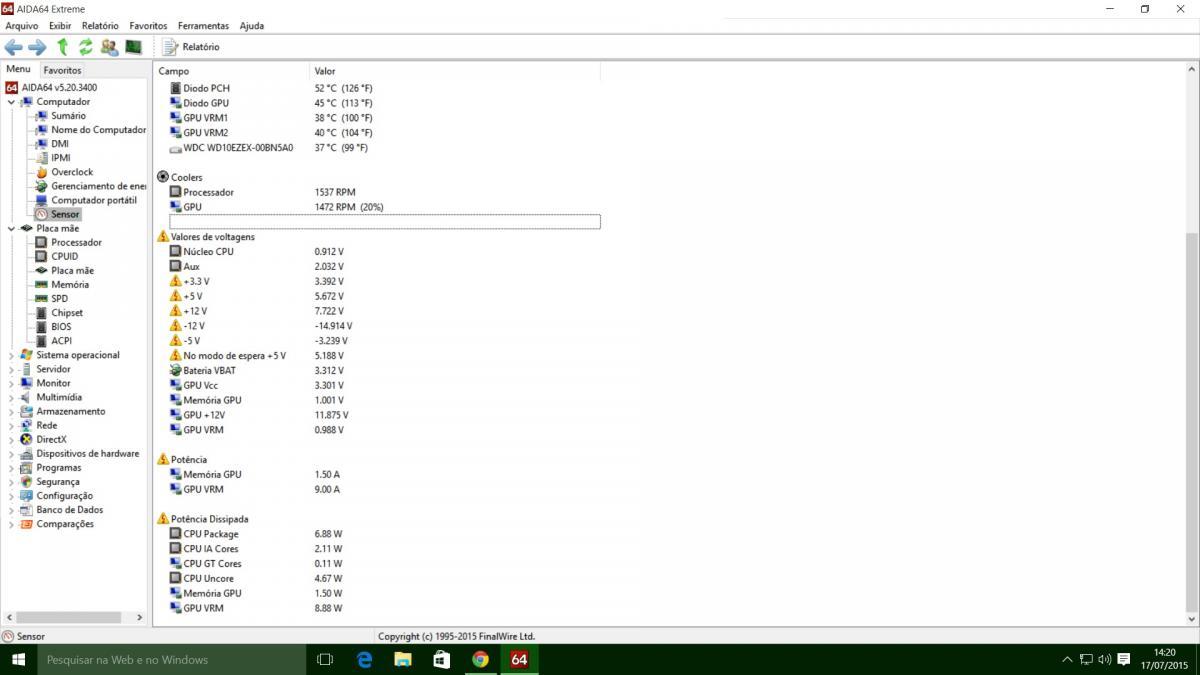Open the Windows Store taskbar icon
Viewport: 1200px width, 675px height.
click(x=441, y=659)
